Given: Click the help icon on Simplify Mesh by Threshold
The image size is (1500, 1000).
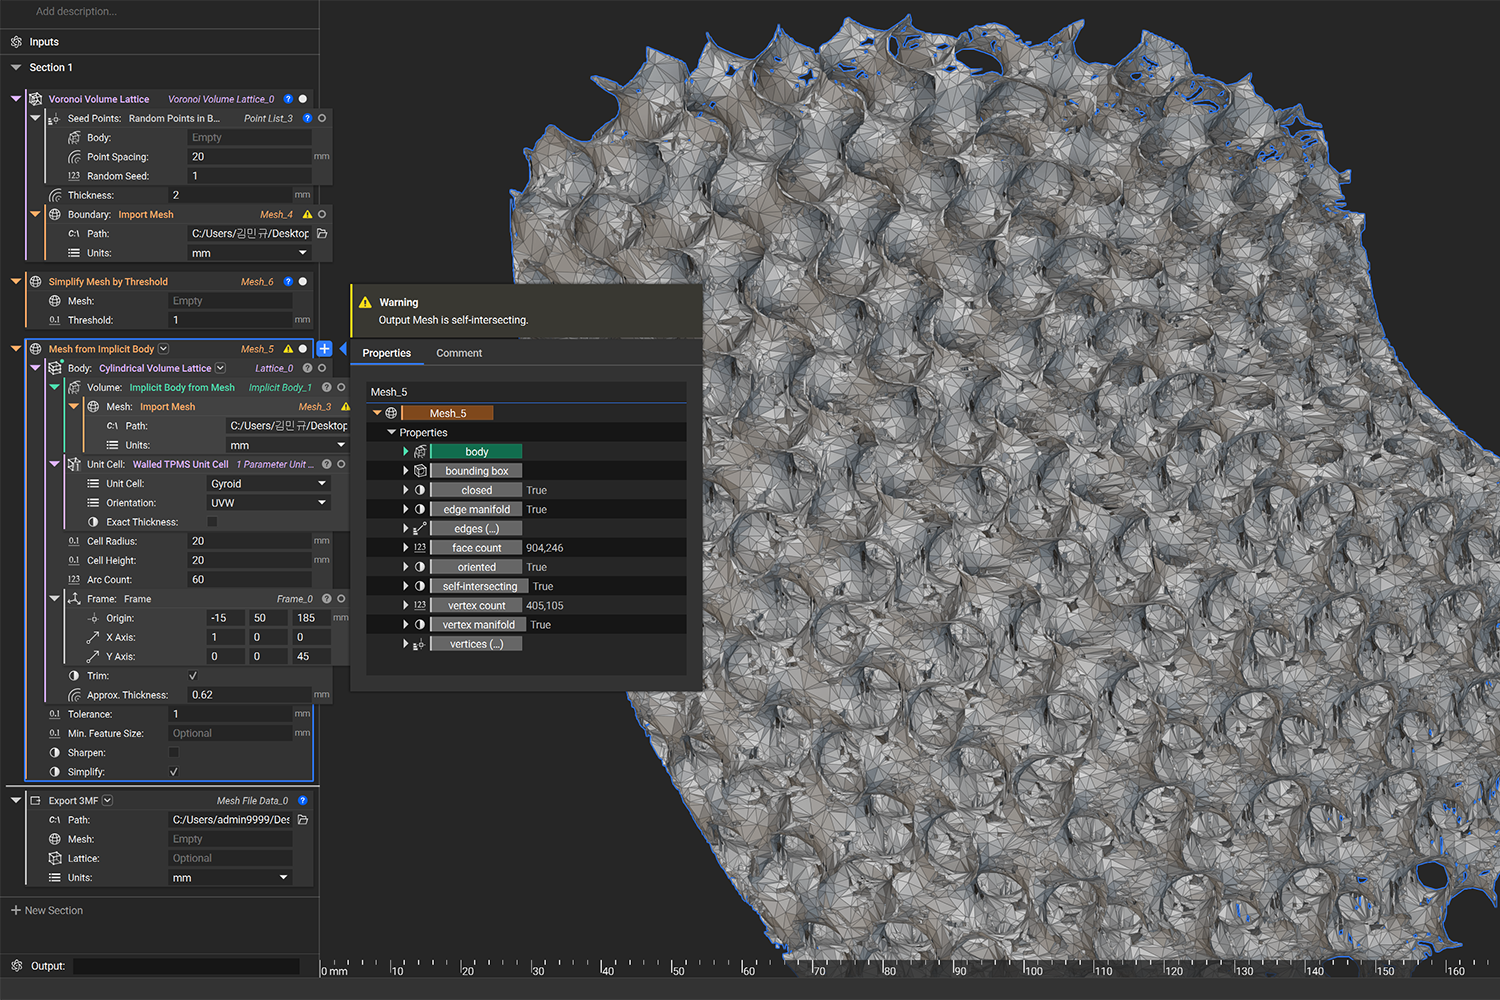Looking at the screenshot, I should [288, 282].
